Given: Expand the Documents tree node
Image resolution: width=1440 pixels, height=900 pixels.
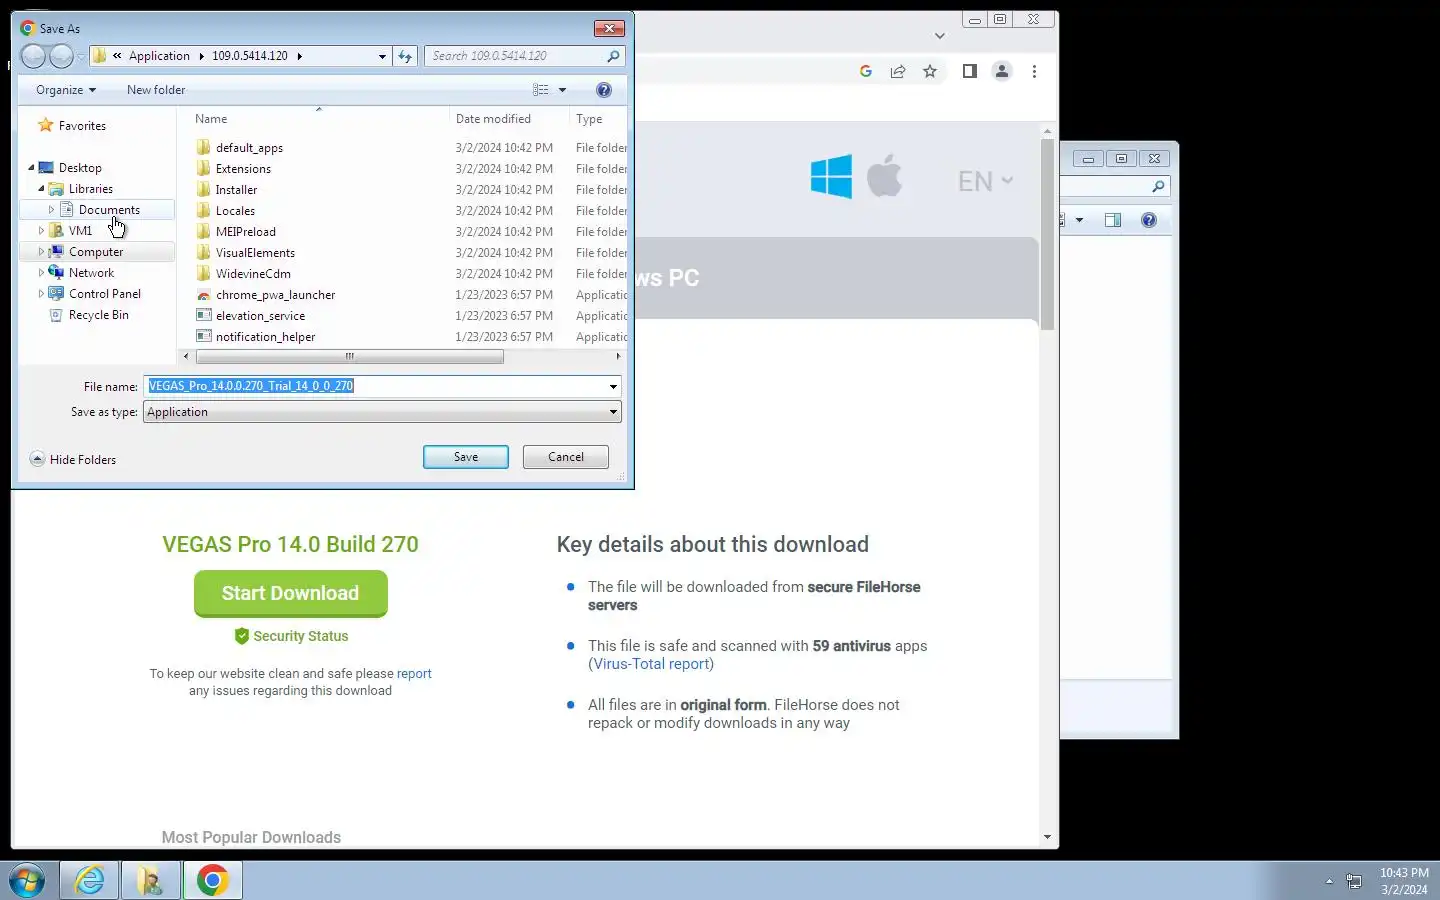Looking at the screenshot, I should click(x=51, y=210).
